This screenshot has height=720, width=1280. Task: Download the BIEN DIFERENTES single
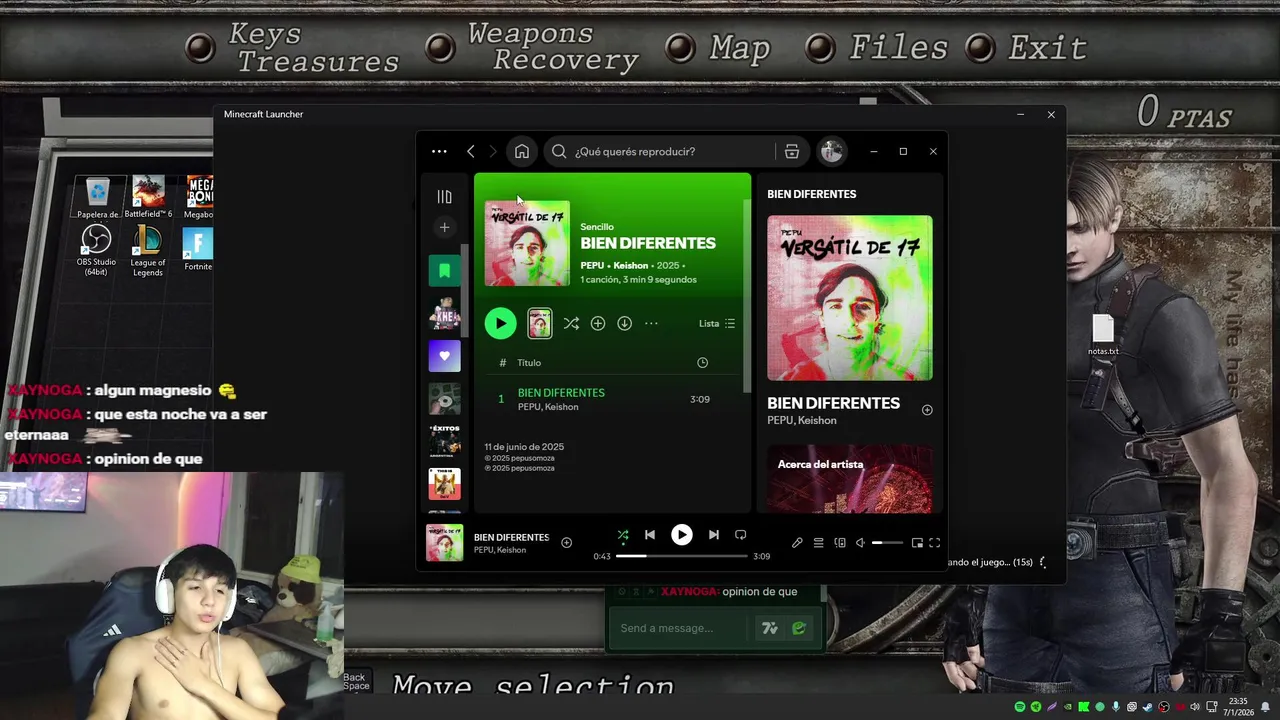pos(624,324)
